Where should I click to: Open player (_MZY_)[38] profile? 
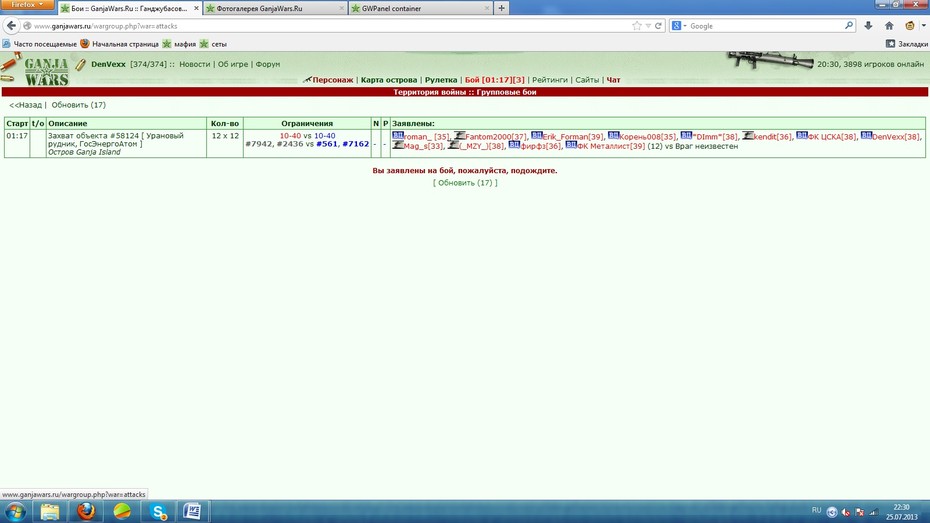click(481, 146)
